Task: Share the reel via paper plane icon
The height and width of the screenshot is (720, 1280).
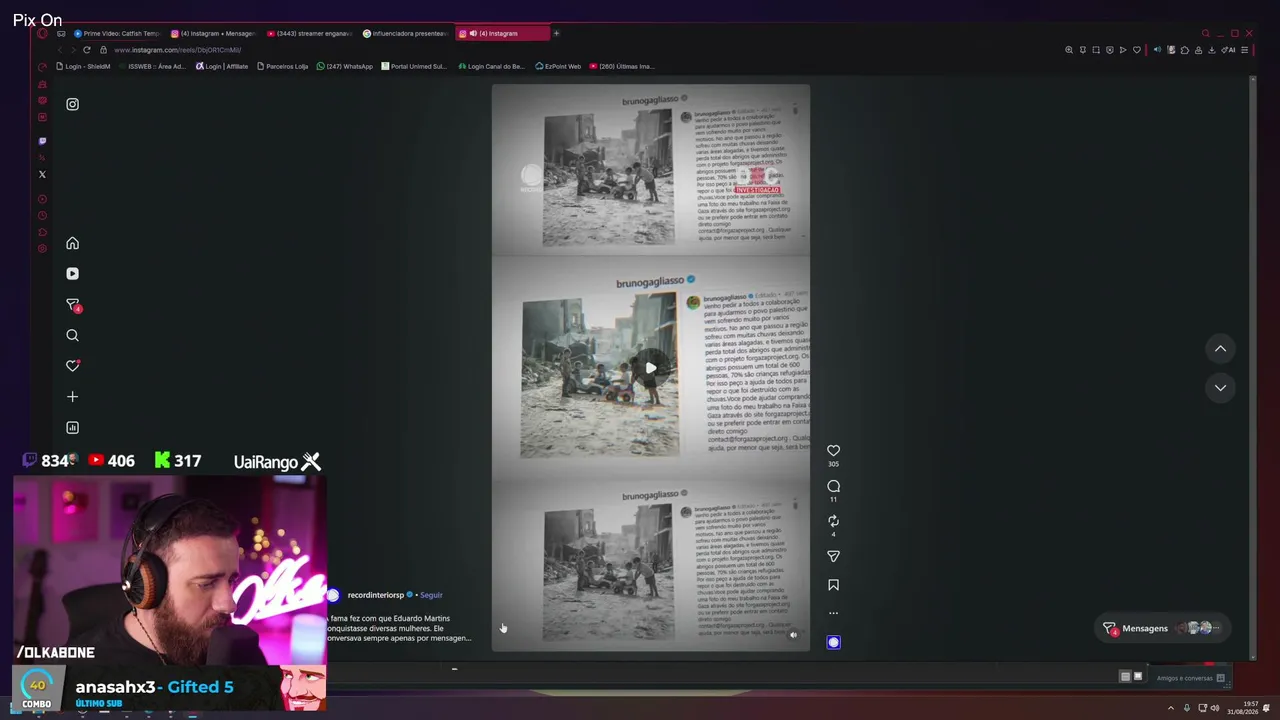Action: point(833,556)
